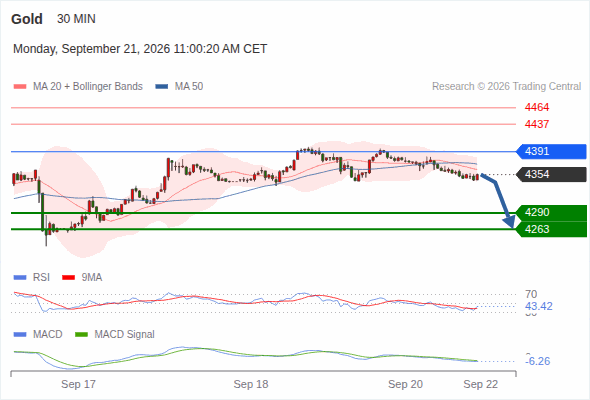Image resolution: width=590 pixels, height=400 pixels.
Task: Click the 30 MIN timeframe label
Action: coord(76,19)
